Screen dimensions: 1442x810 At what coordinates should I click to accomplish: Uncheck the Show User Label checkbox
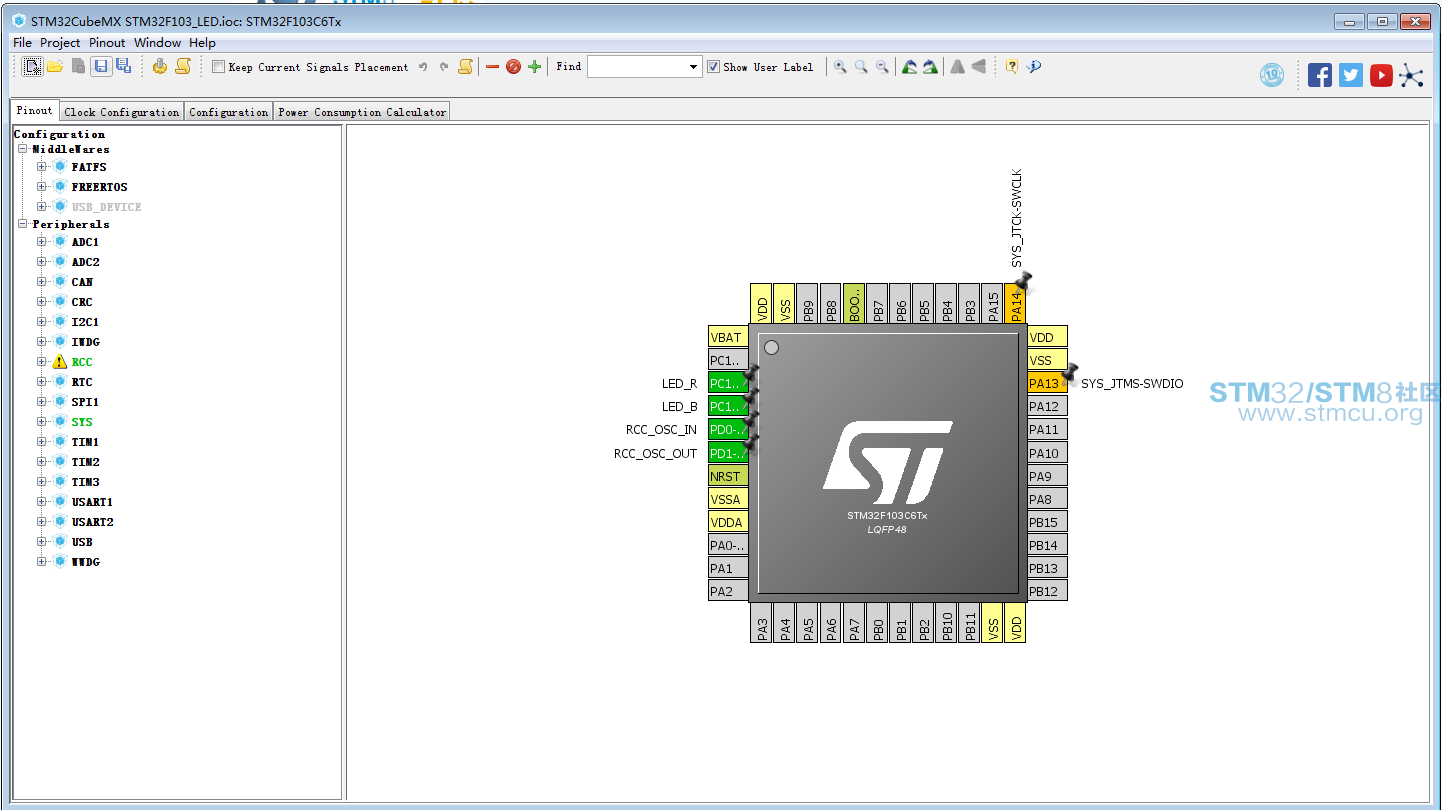pyautogui.click(x=713, y=67)
